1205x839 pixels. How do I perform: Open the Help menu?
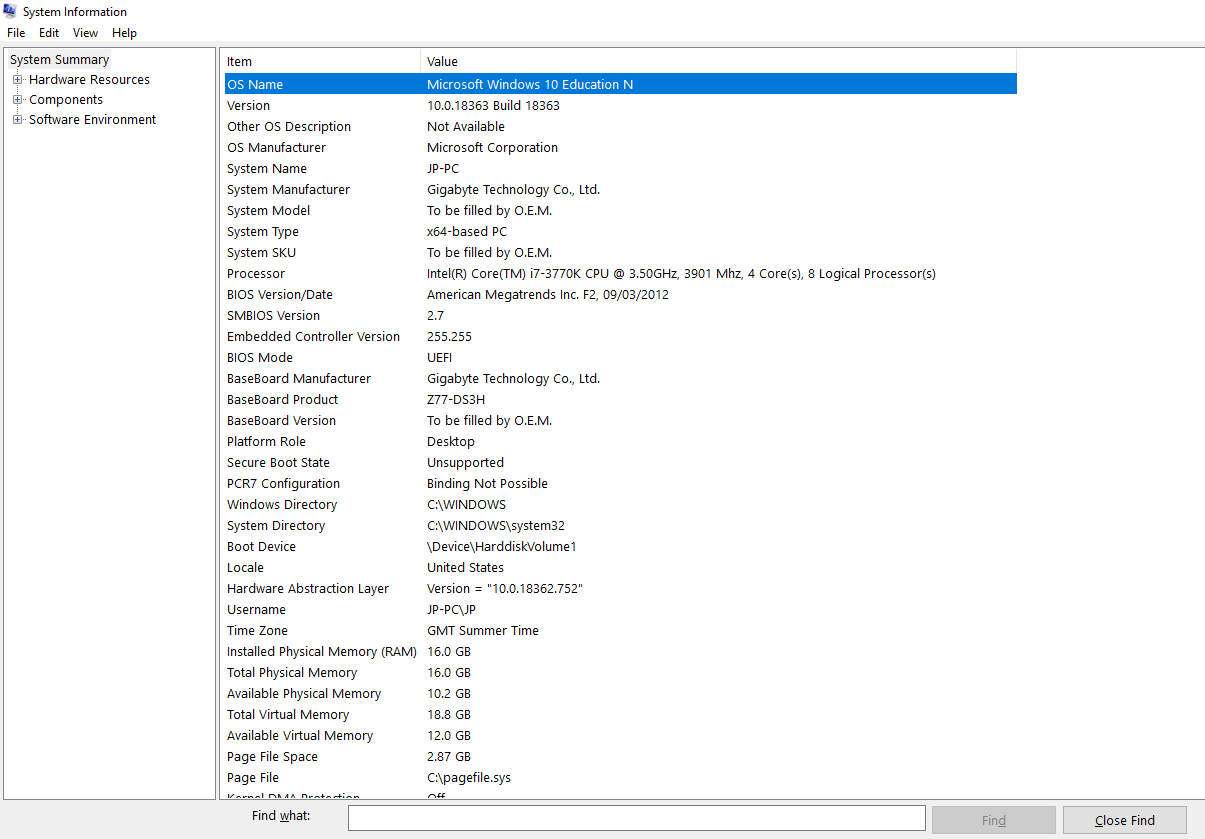coord(124,33)
